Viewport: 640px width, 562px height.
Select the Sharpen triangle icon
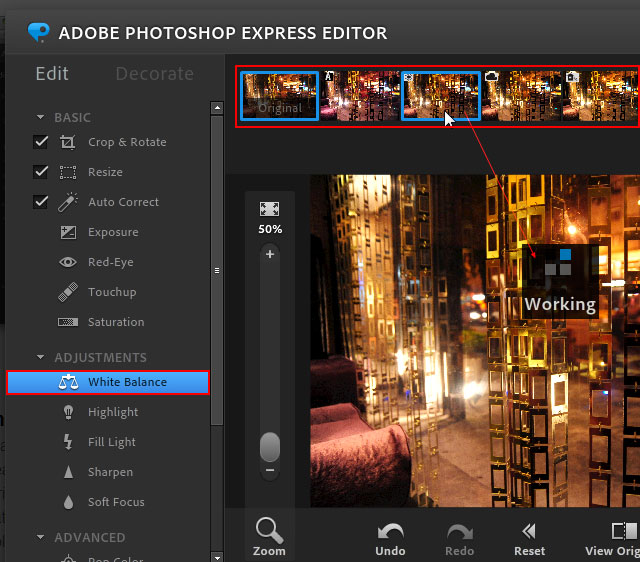tap(68, 472)
